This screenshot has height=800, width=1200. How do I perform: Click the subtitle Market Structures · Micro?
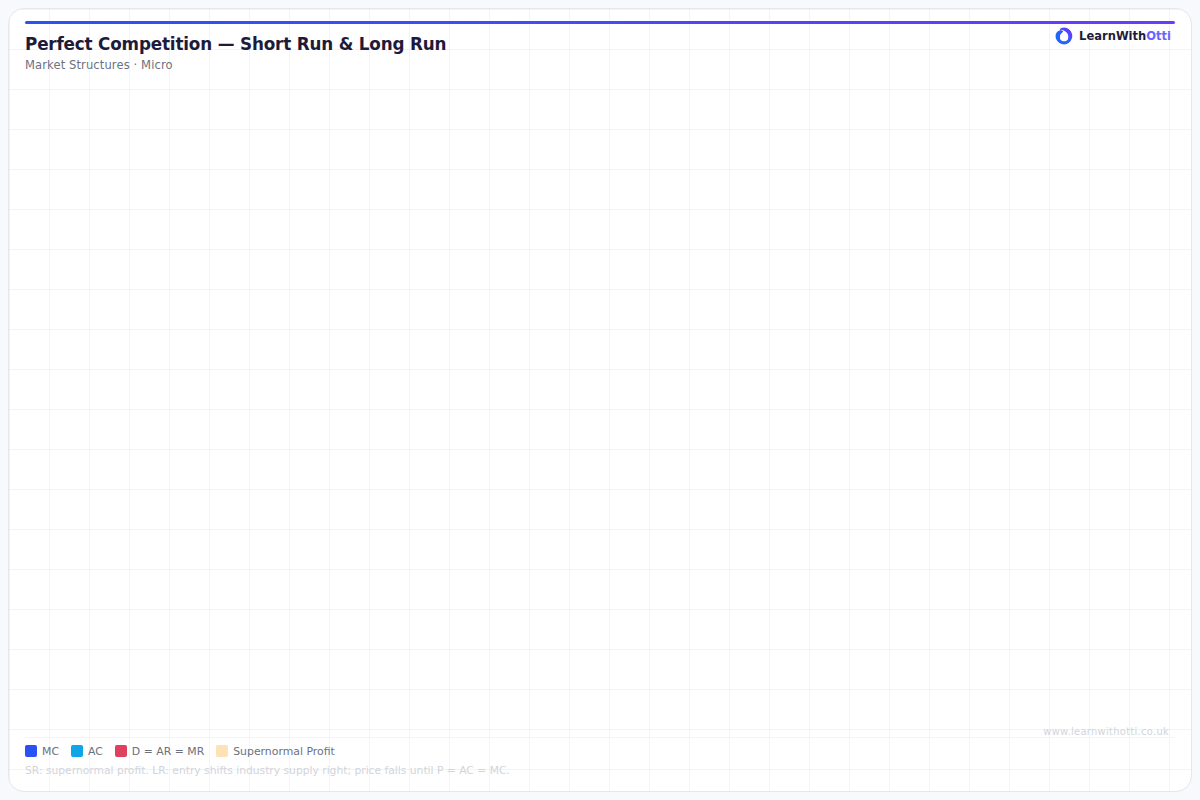(x=99, y=65)
